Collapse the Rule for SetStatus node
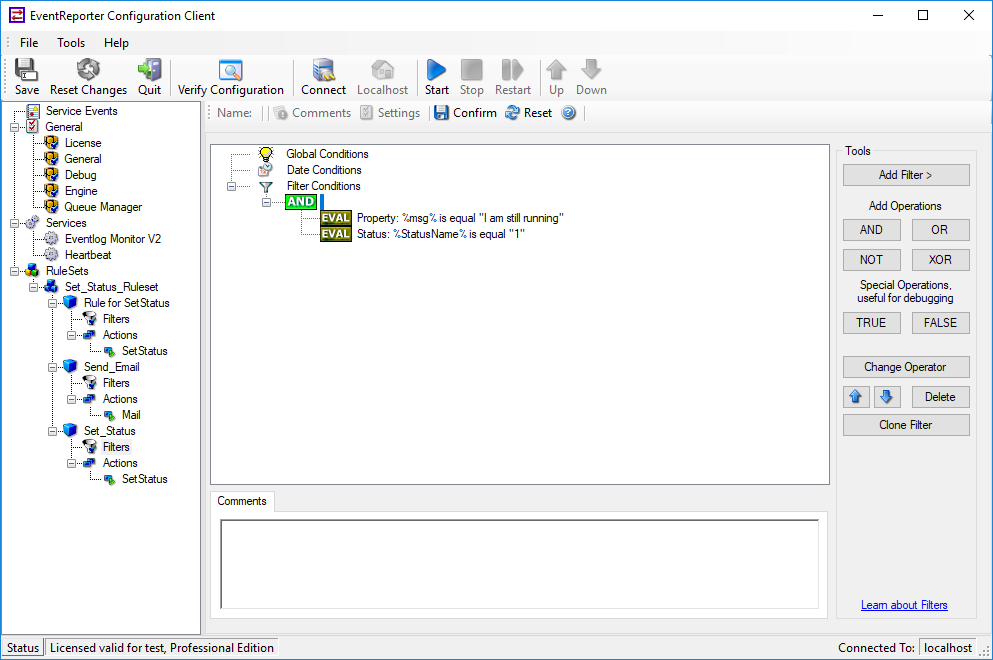This screenshot has height=660, width=993. click(x=53, y=303)
